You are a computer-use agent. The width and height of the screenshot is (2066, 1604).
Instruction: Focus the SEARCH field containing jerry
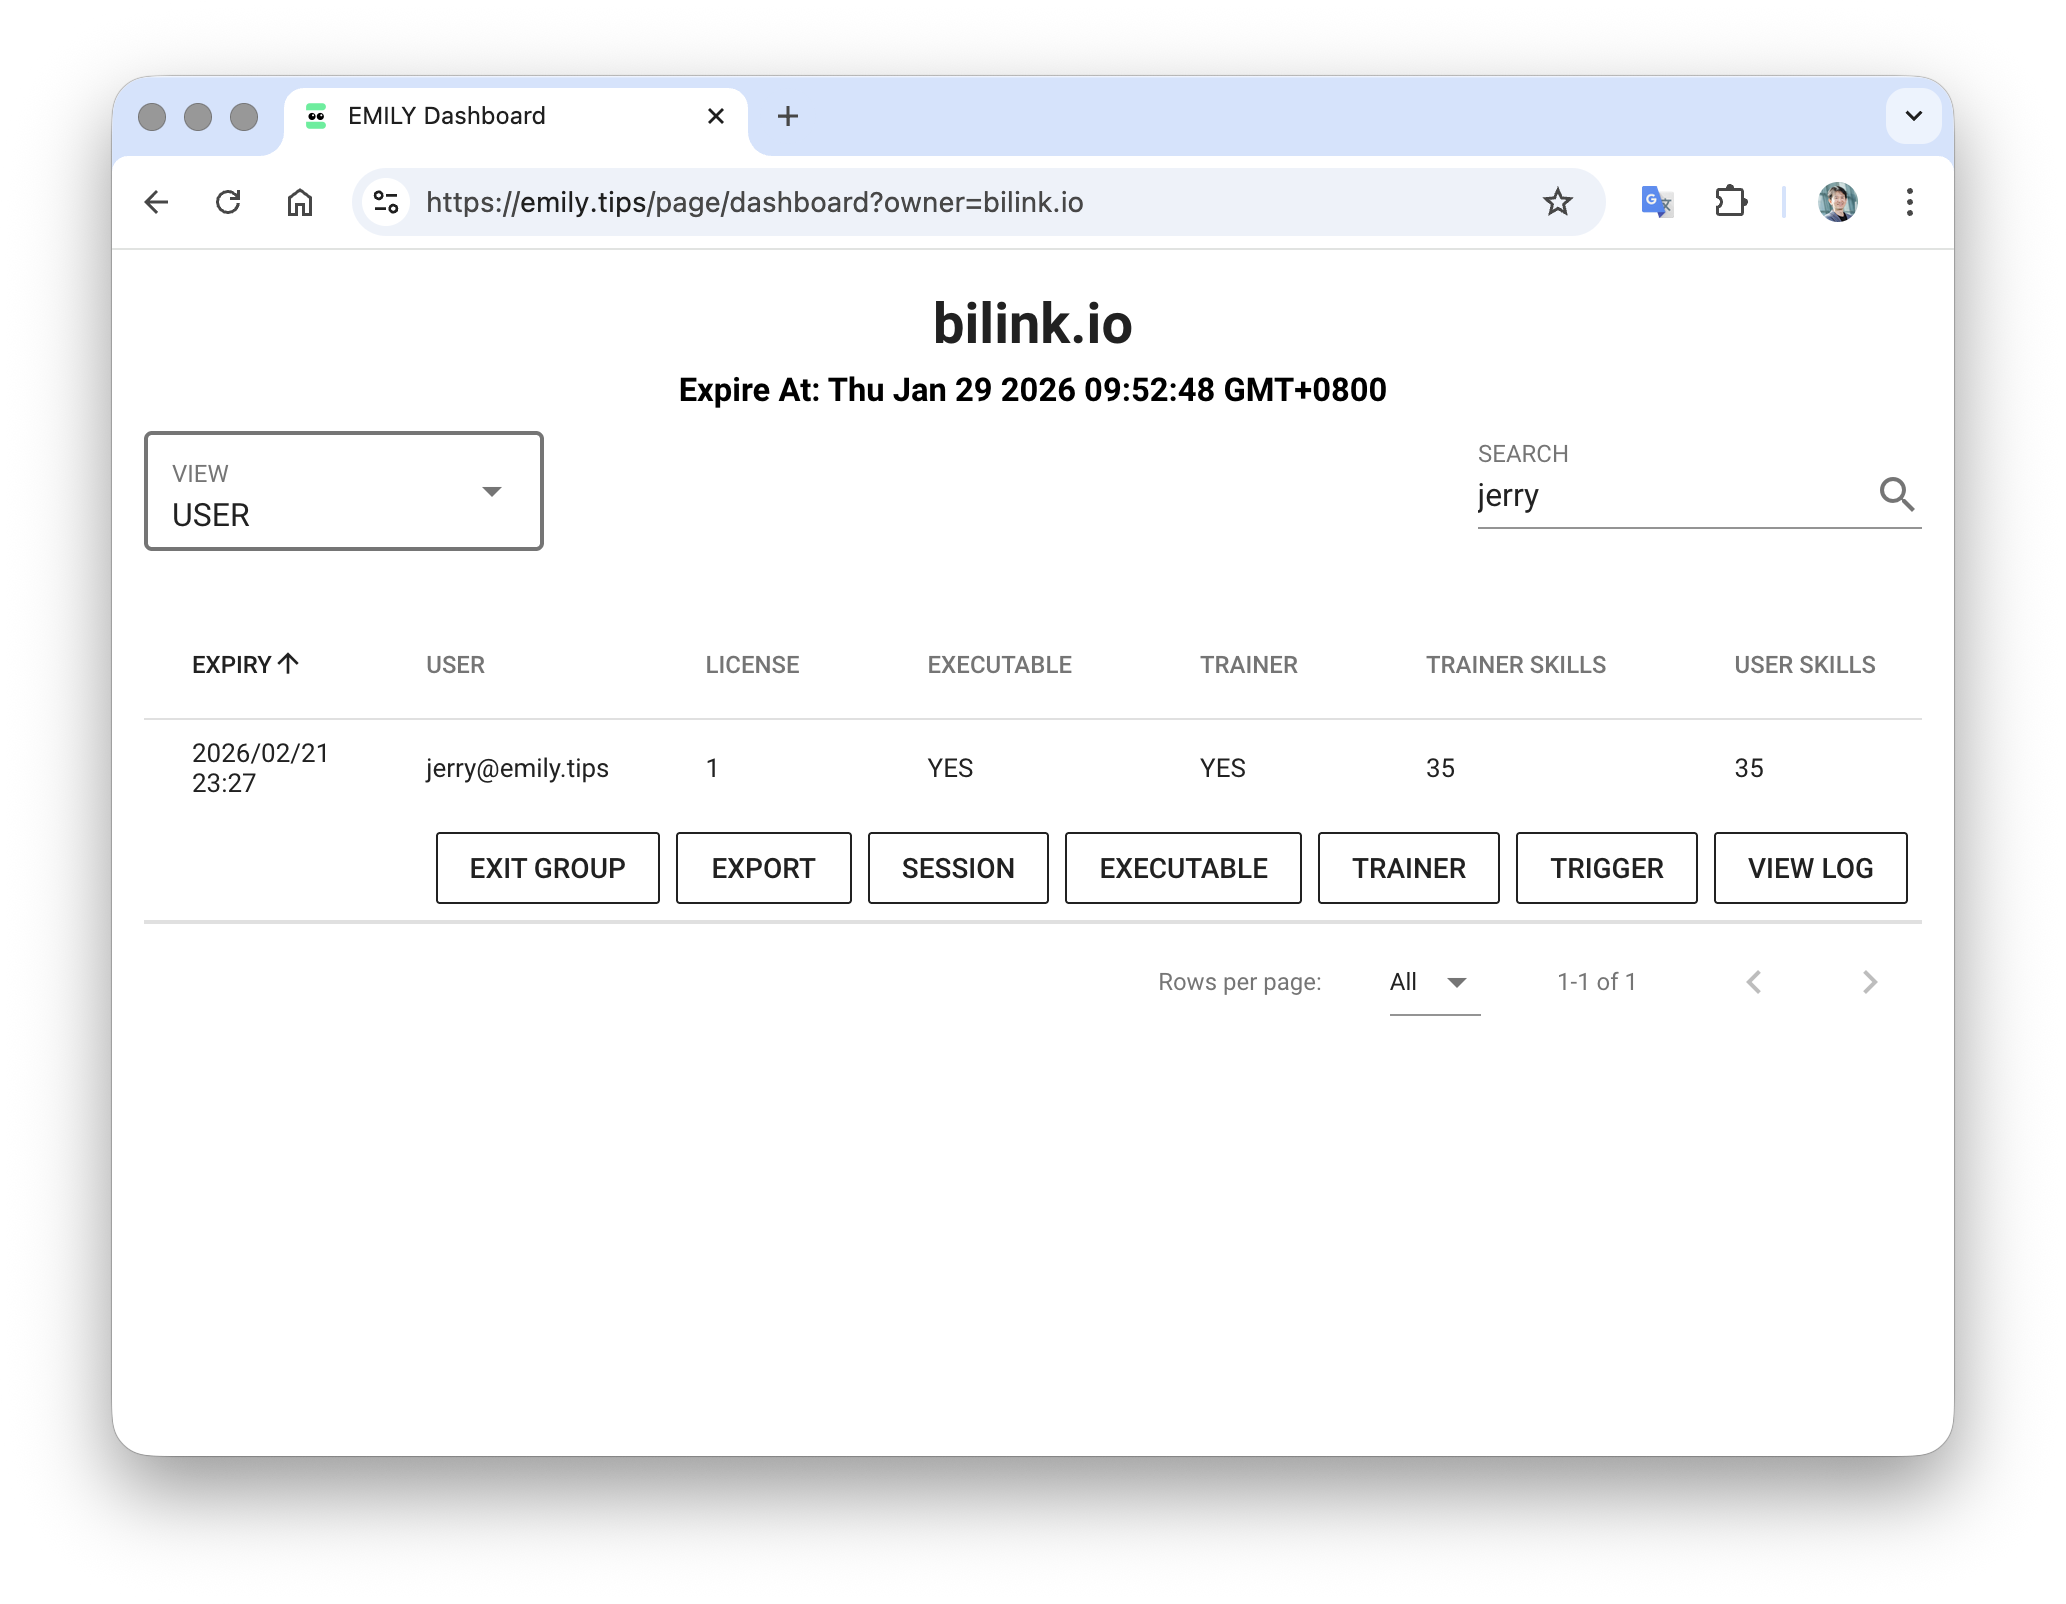[x=1670, y=496]
